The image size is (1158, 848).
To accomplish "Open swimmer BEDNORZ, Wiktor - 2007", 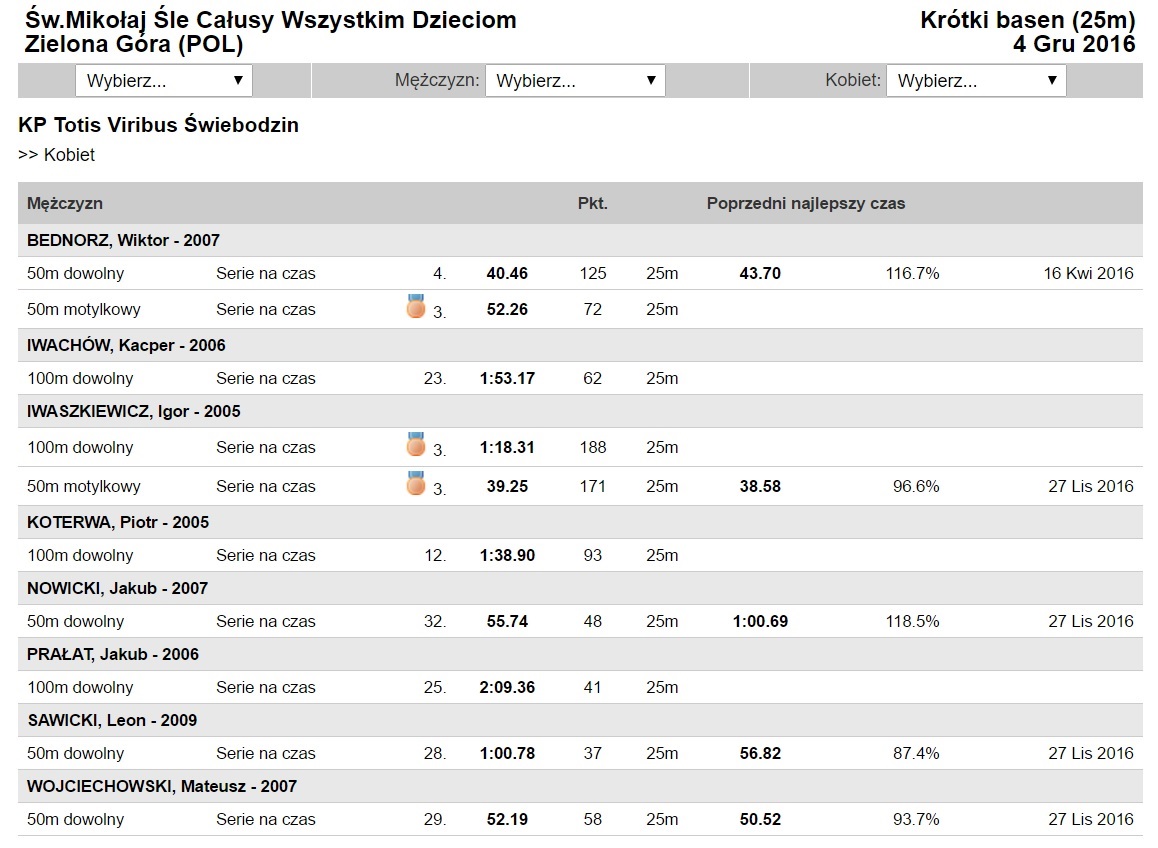I will (x=123, y=240).
